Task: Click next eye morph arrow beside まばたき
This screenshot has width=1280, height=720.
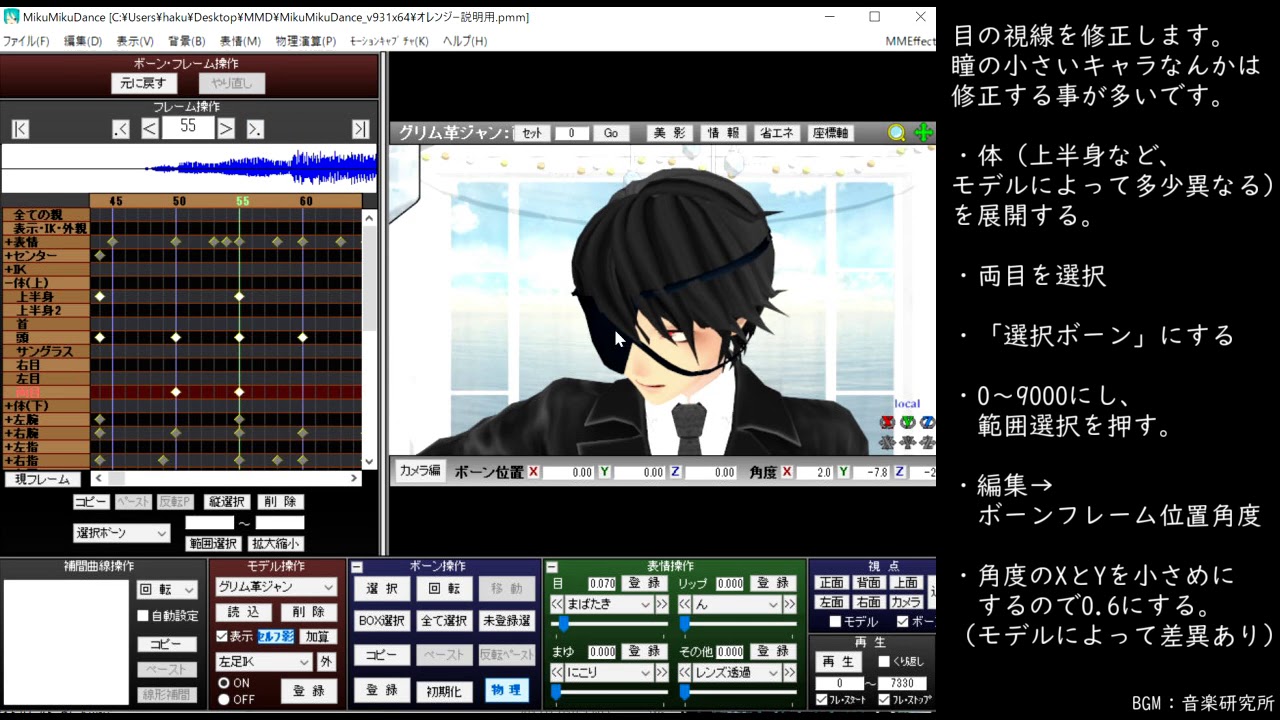Action: click(661, 604)
